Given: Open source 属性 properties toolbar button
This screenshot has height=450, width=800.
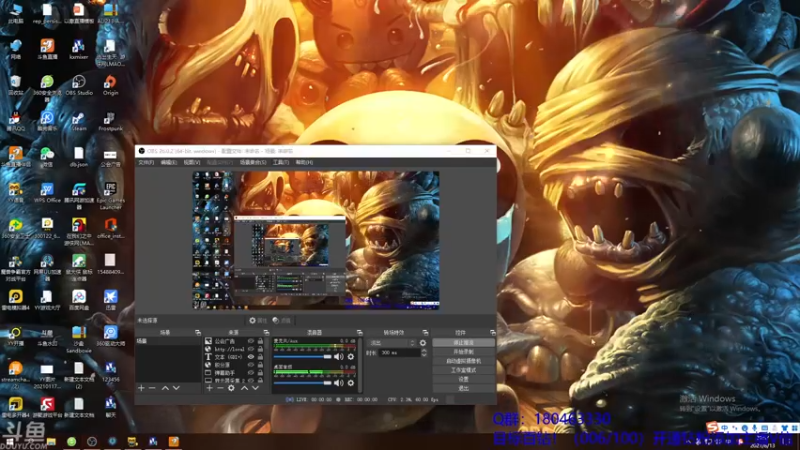Looking at the screenshot, I should 258,320.
